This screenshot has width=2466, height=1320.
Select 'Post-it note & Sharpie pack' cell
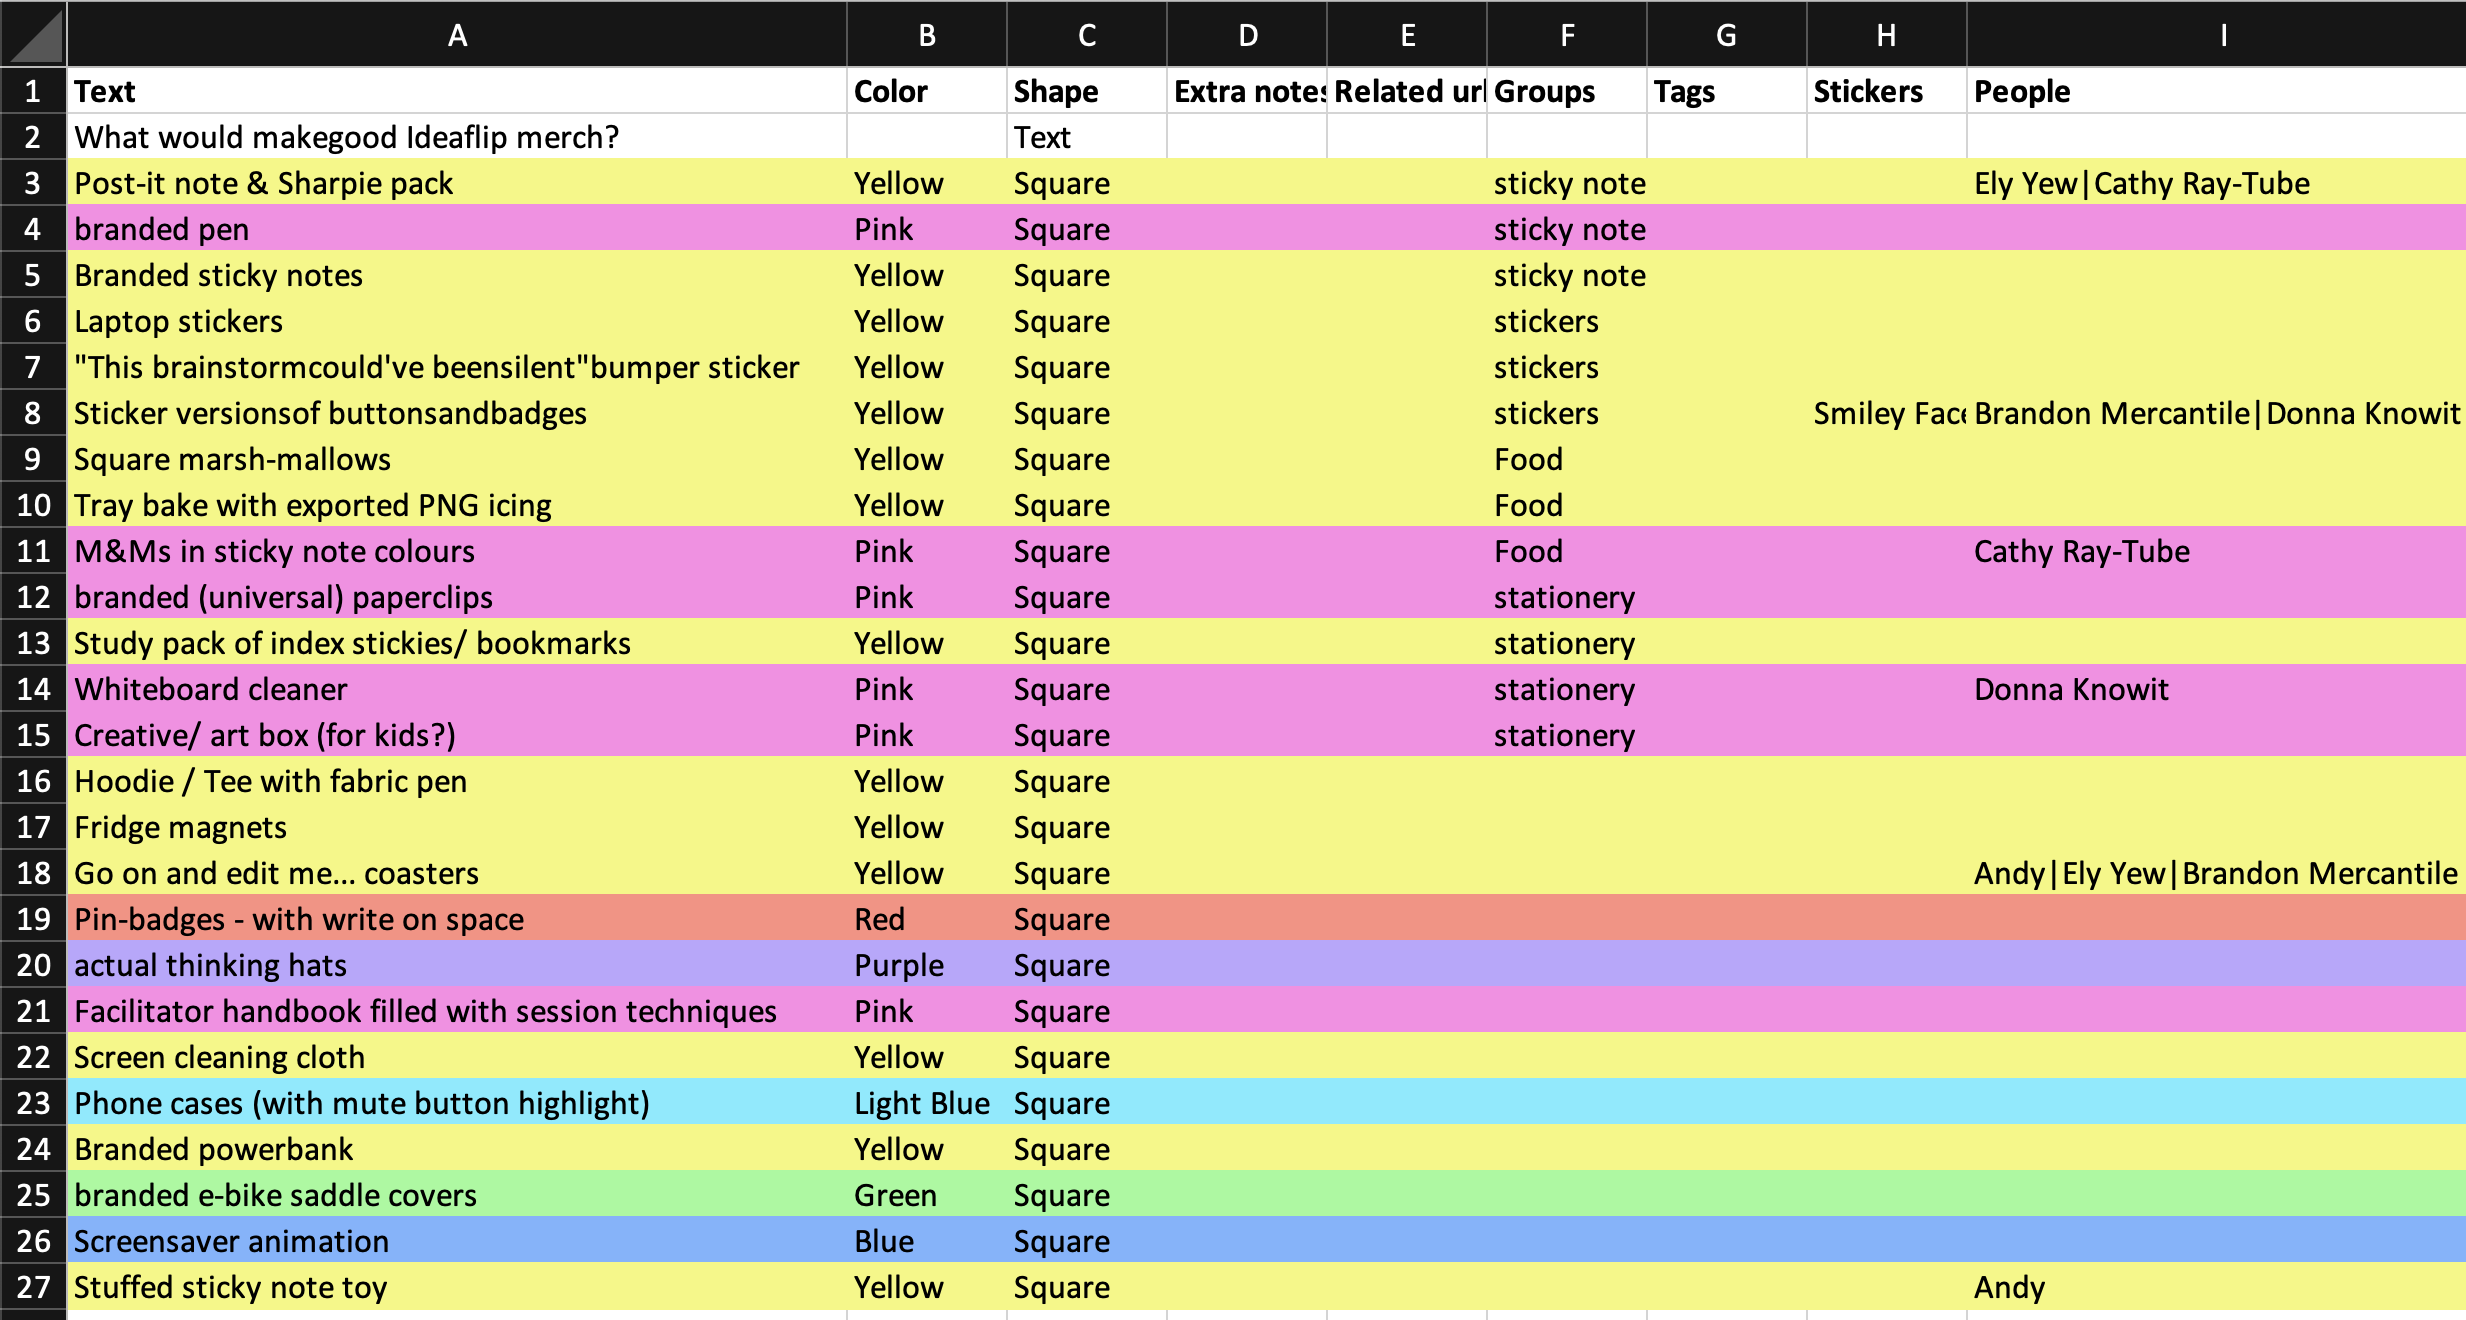pyautogui.click(x=457, y=183)
